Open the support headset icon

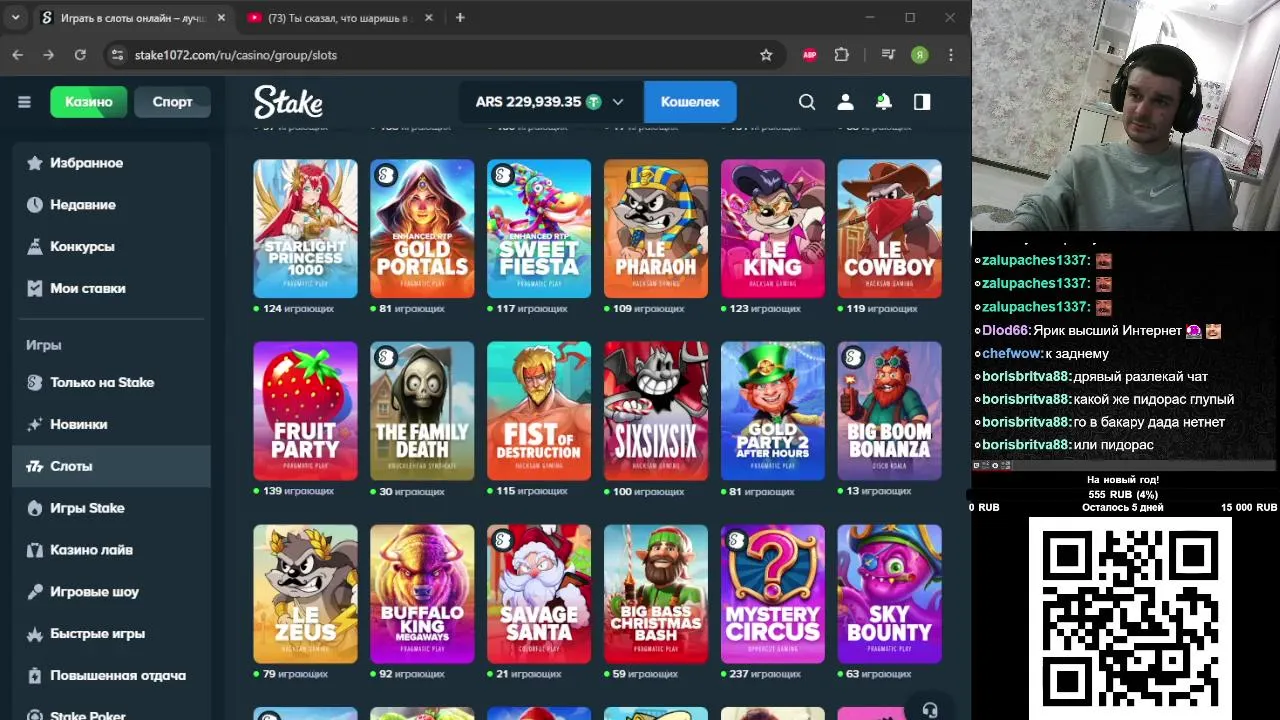(930, 710)
